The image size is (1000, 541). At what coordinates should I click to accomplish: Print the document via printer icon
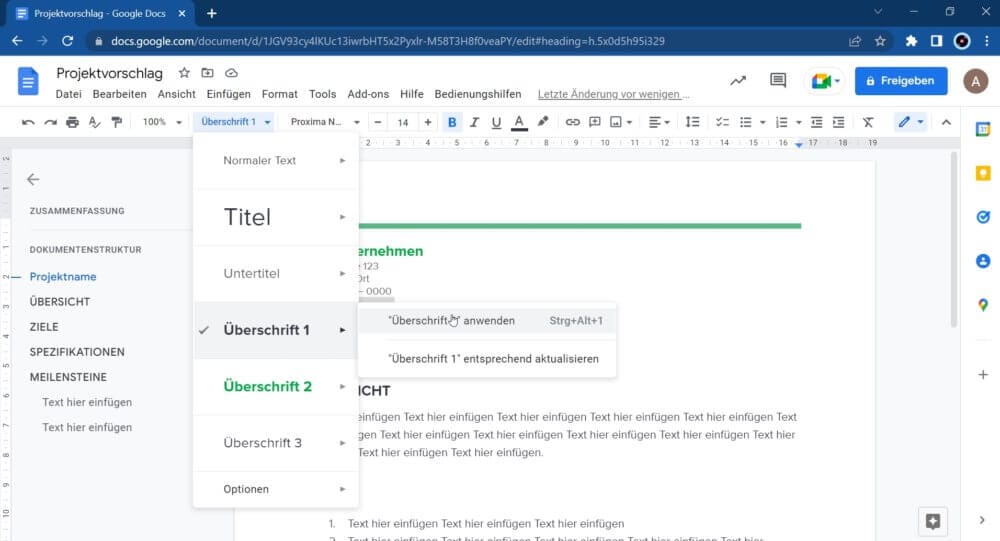point(72,122)
